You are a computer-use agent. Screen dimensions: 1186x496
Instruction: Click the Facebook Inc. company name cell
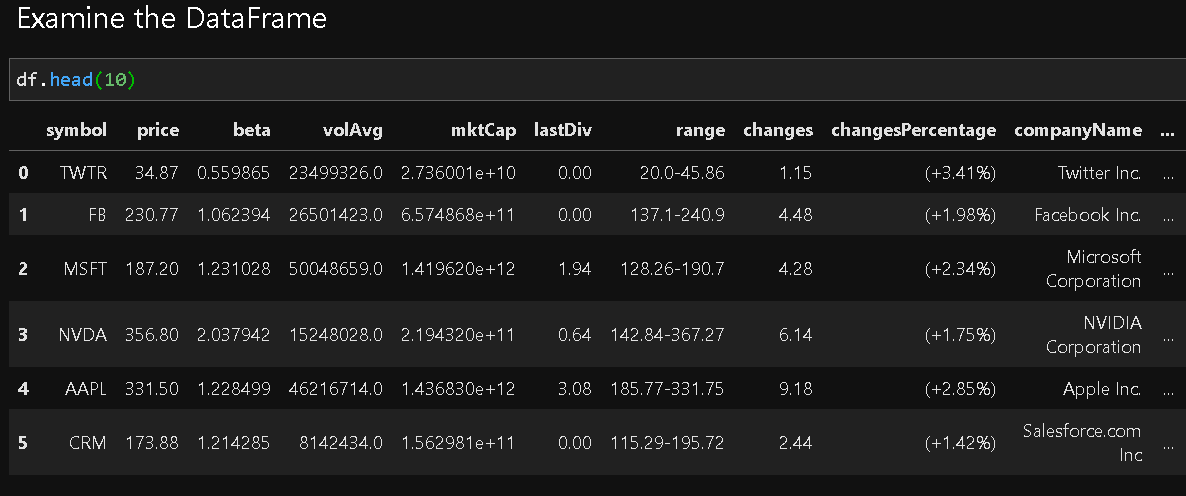pyautogui.click(x=1087, y=215)
